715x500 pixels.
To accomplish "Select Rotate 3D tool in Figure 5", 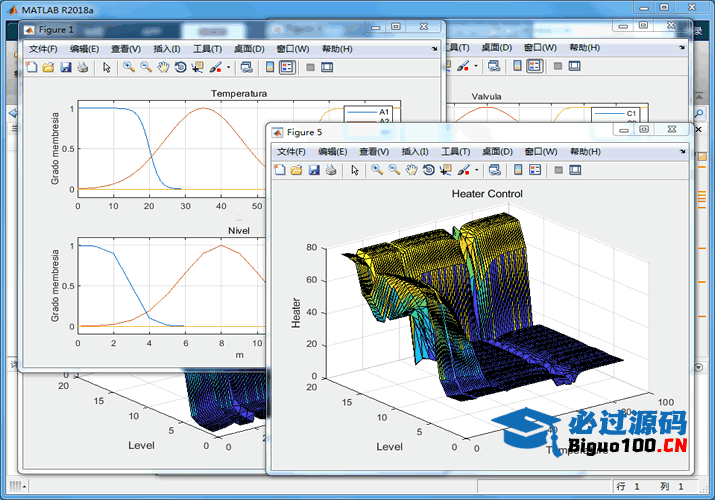I will [x=429, y=170].
